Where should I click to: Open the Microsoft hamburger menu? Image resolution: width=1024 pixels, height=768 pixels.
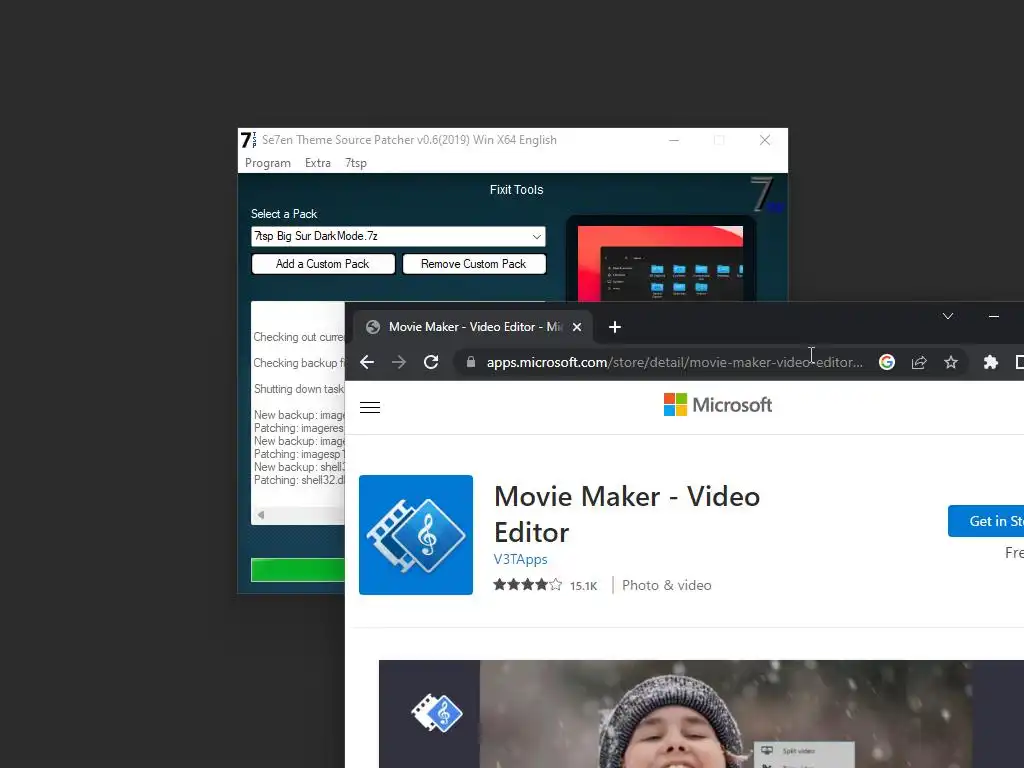pyautogui.click(x=370, y=408)
